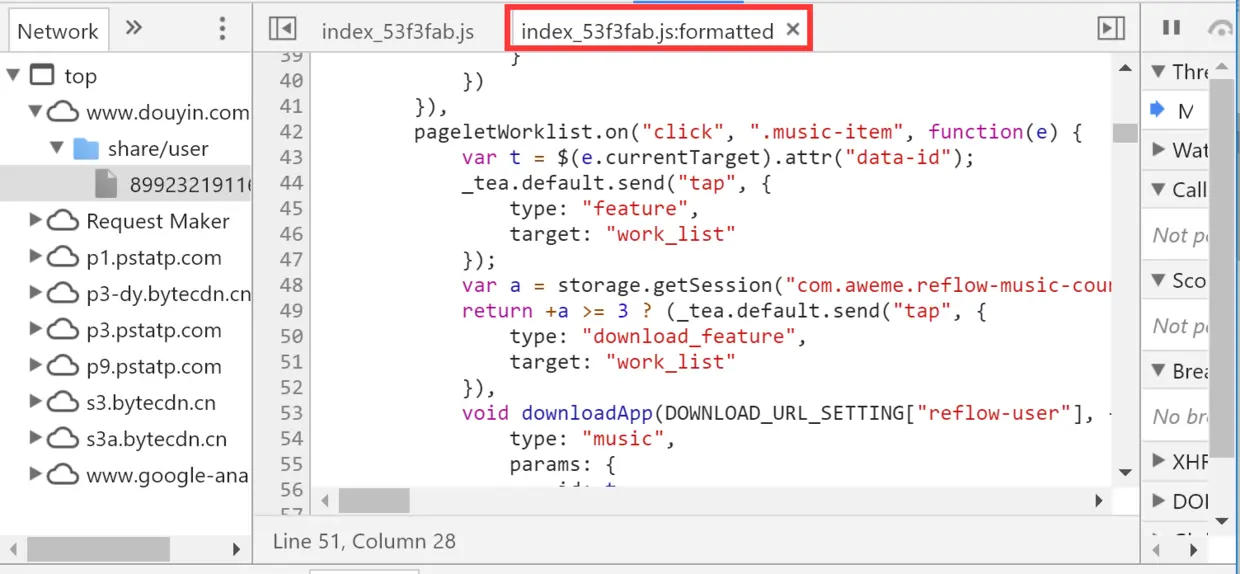Show more navigator tabs chevron
This screenshot has width=1240, height=574.
point(133,28)
